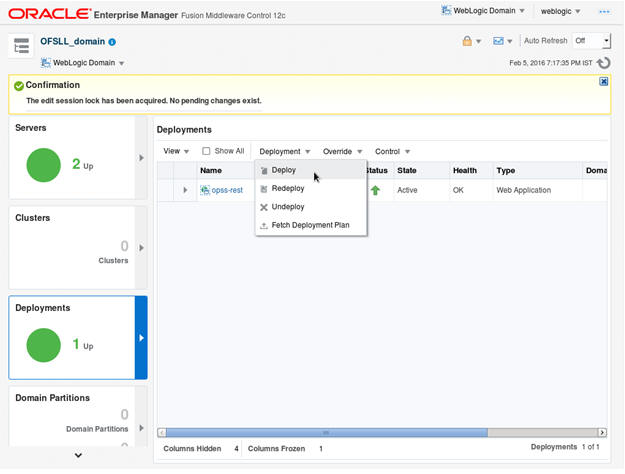Click WebLogic Domain icon under OFSLL_domain
Viewport: 625px width, 474px height.
click(x=46, y=63)
